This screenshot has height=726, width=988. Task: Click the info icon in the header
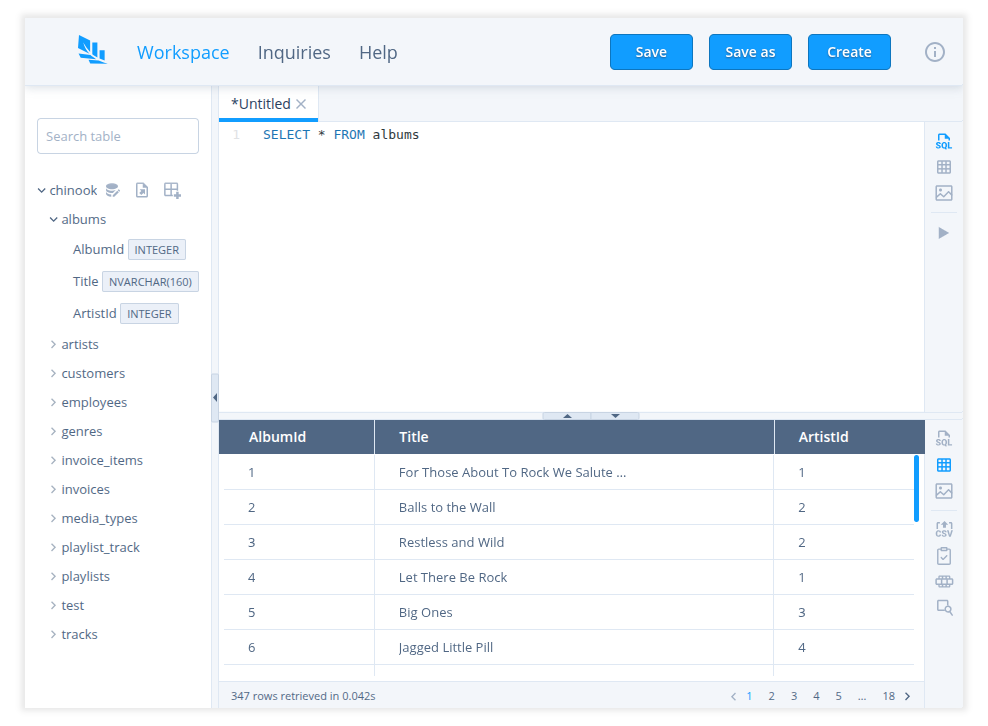point(934,52)
